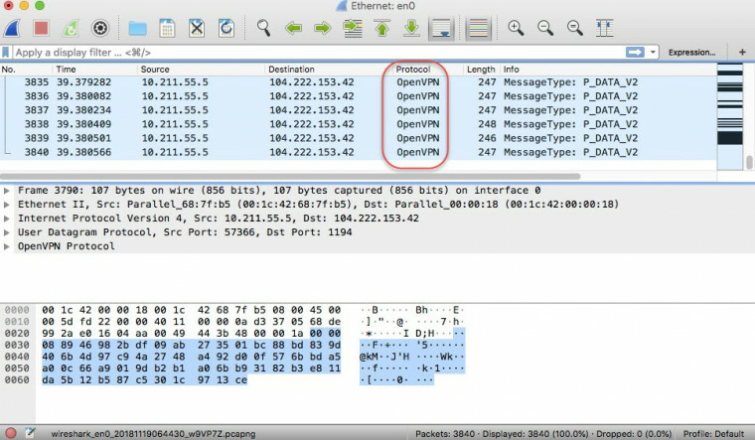755x440 pixels.
Task: Sort packets by the Source column header
Action: click(155, 69)
